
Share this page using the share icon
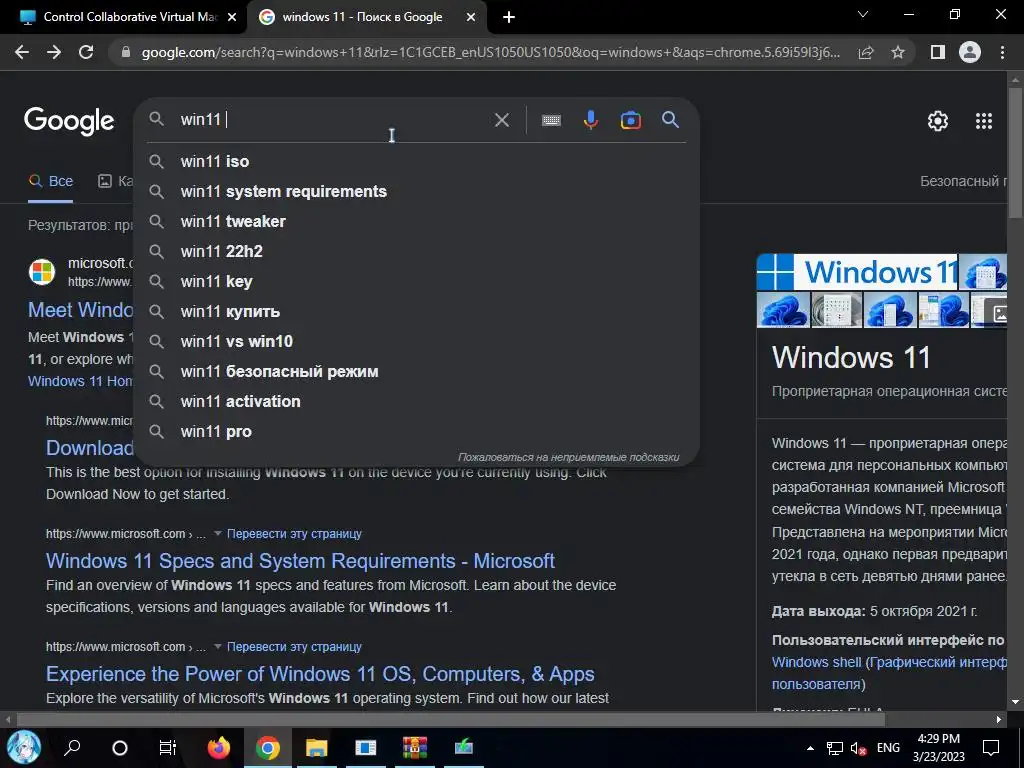(866, 52)
